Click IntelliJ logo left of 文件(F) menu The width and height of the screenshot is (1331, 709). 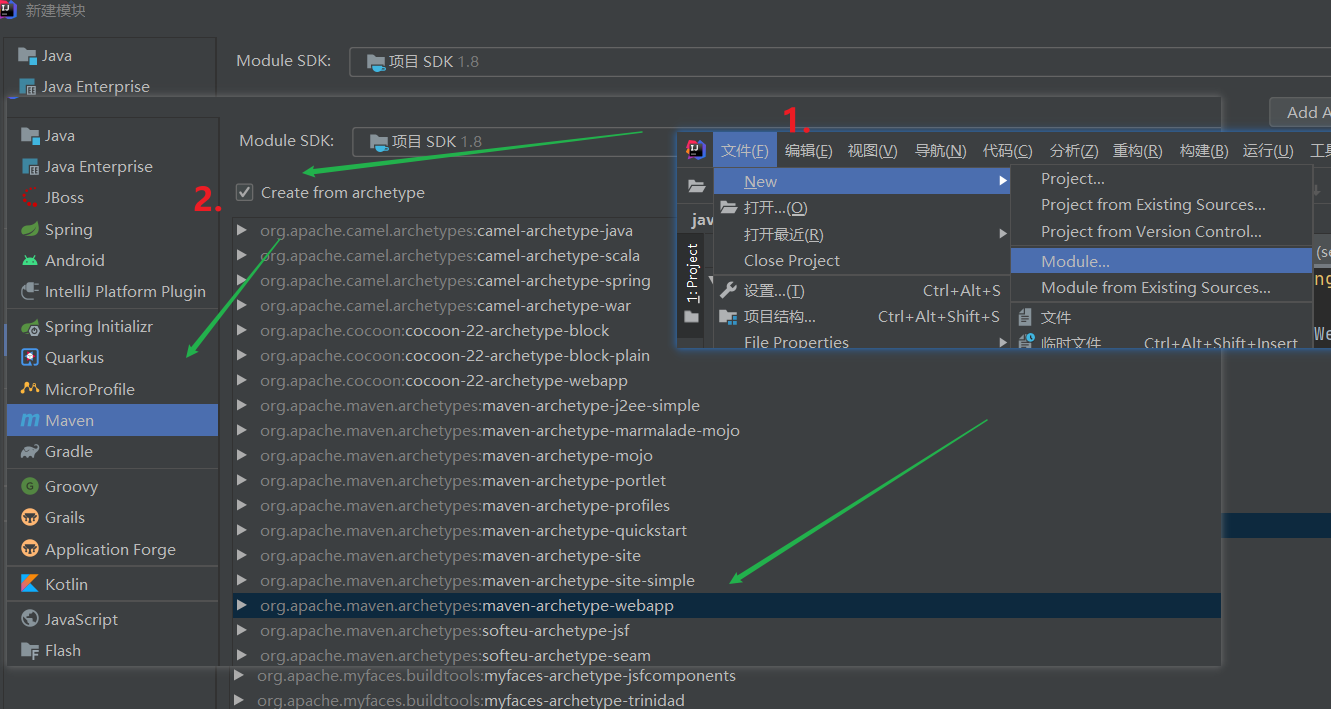click(695, 150)
